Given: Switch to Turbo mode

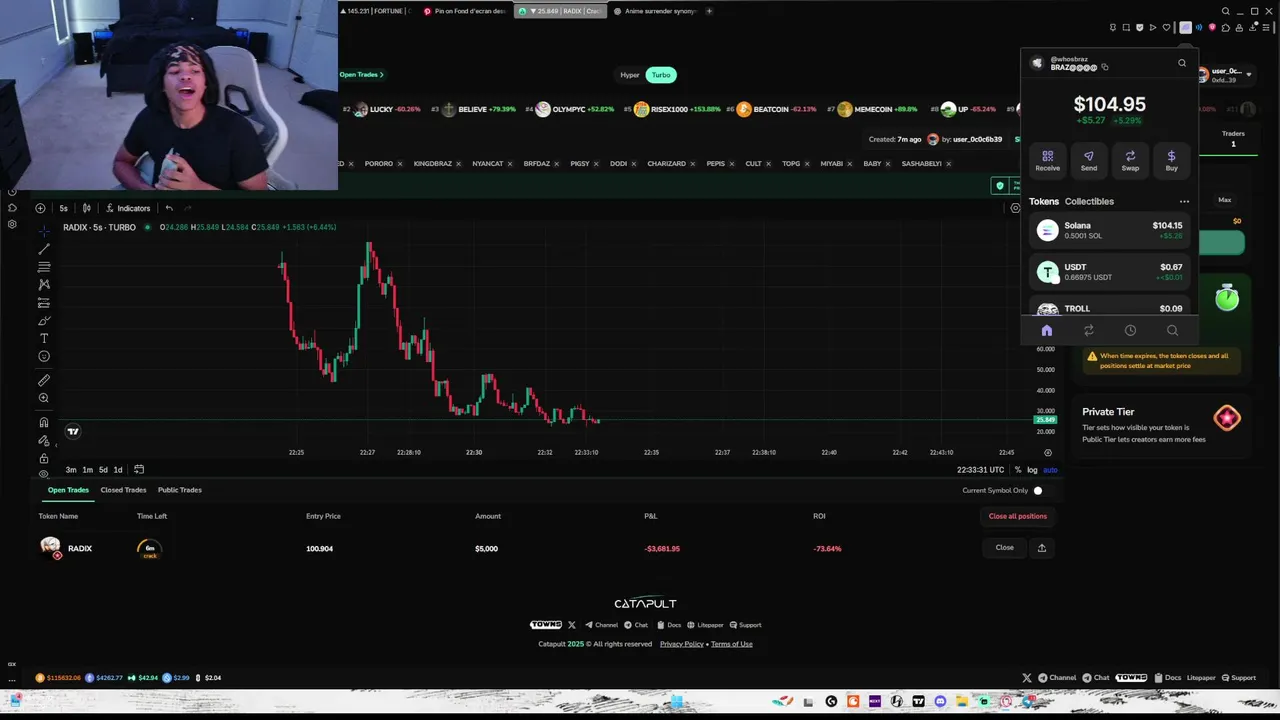Looking at the screenshot, I should (661, 75).
